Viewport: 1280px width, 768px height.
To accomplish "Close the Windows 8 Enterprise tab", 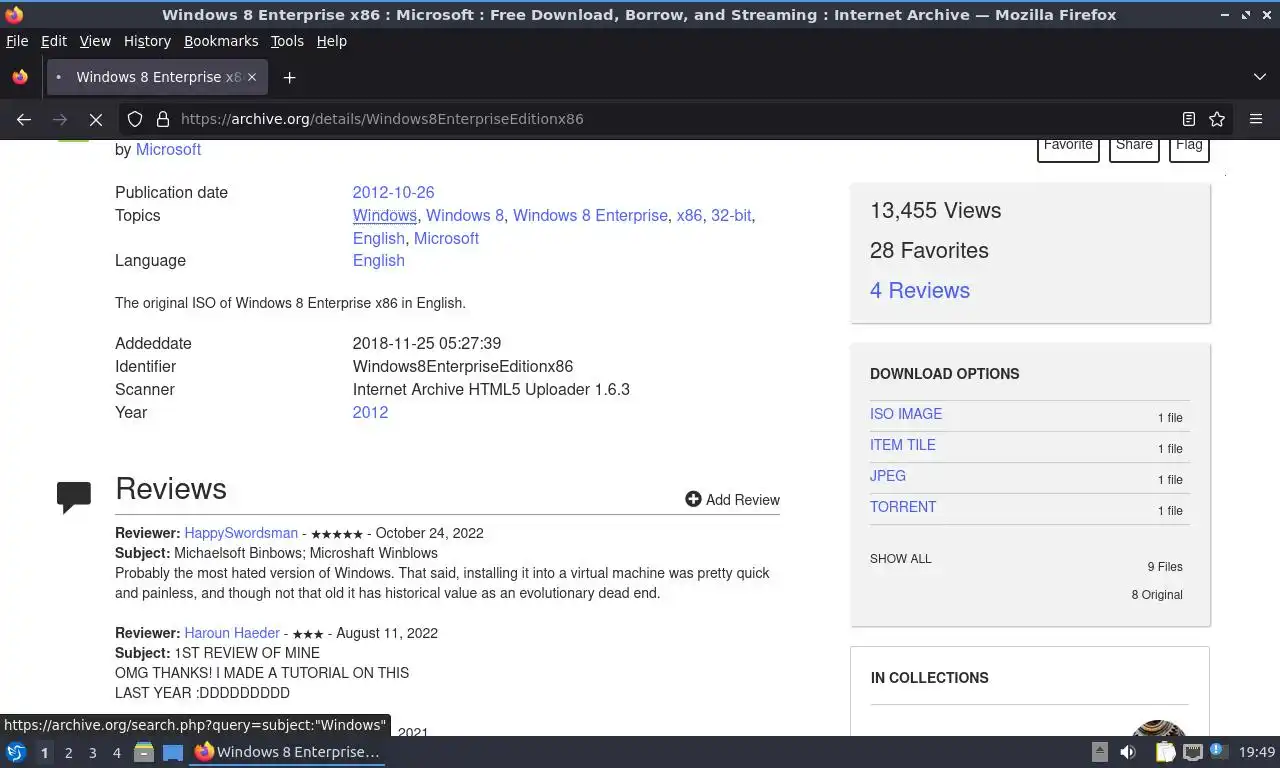I will [x=252, y=77].
